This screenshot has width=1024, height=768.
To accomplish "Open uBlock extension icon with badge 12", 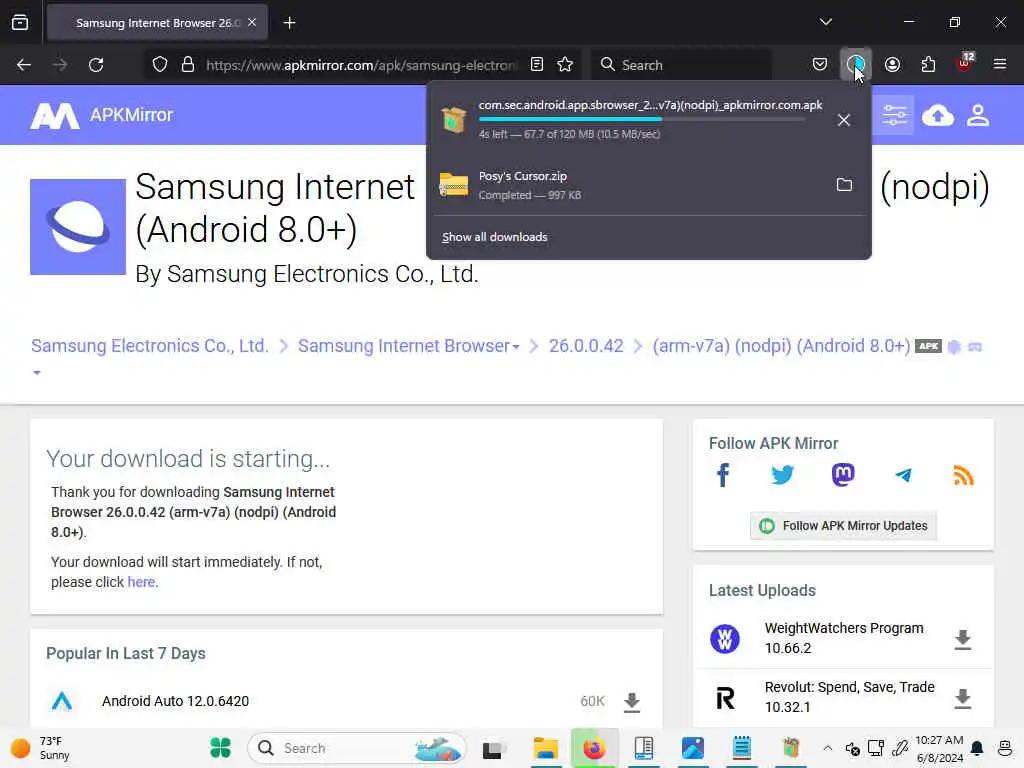I will pyautogui.click(x=965, y=63).
